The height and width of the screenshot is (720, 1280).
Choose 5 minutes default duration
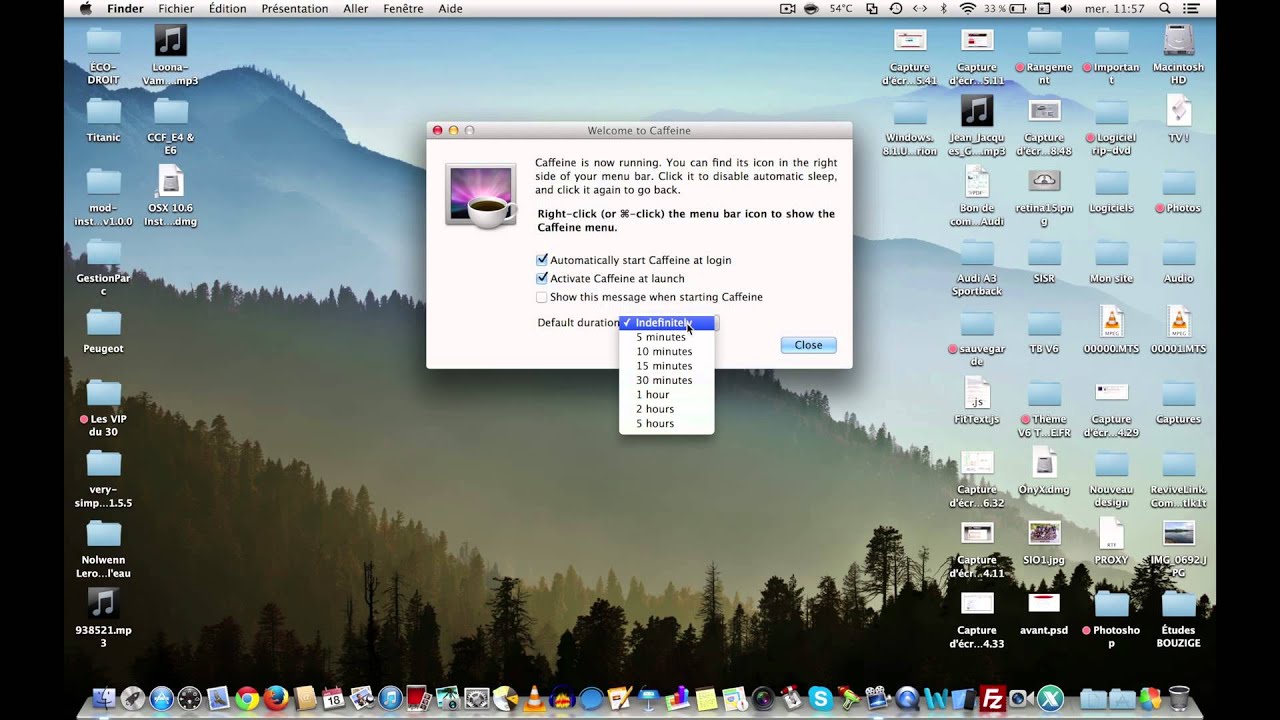tap(666, 337)
